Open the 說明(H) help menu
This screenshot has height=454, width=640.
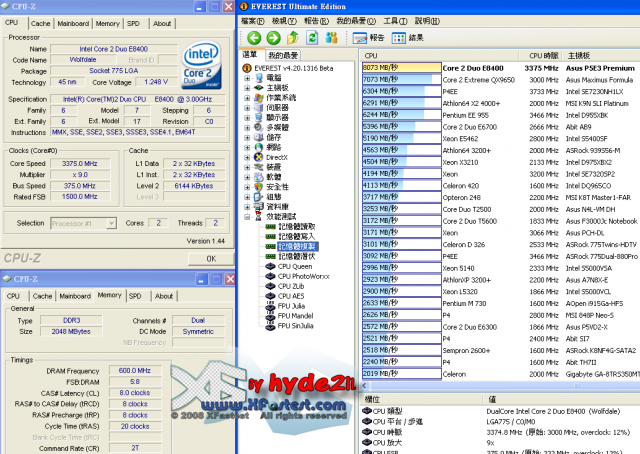point(427,21)
